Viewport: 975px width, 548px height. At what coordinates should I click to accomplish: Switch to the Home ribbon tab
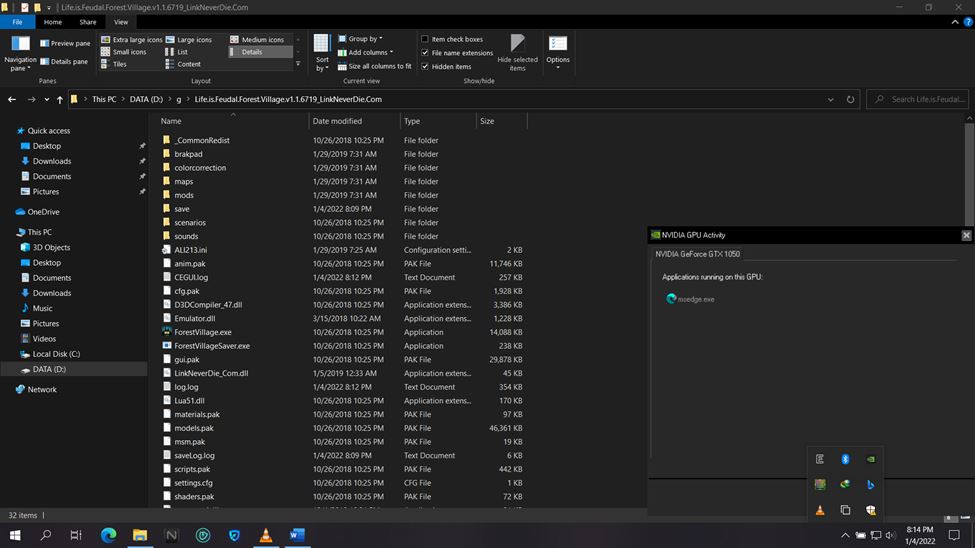click(x=52, y=21)
